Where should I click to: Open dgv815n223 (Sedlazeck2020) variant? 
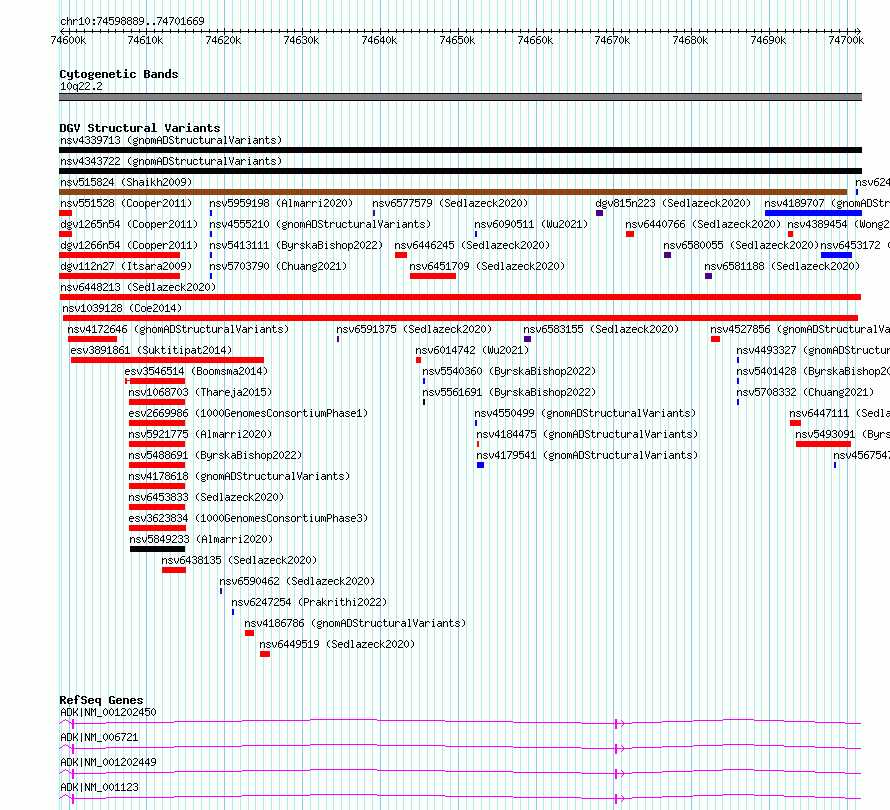673,203
